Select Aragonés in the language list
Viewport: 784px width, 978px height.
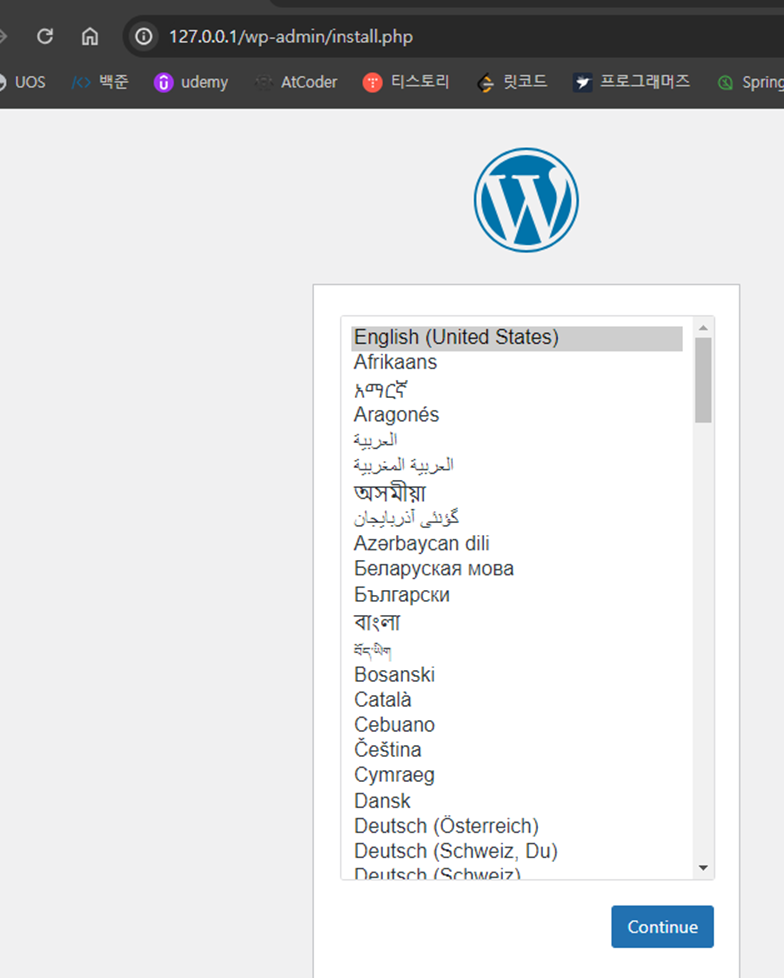[x=516, y=415]
